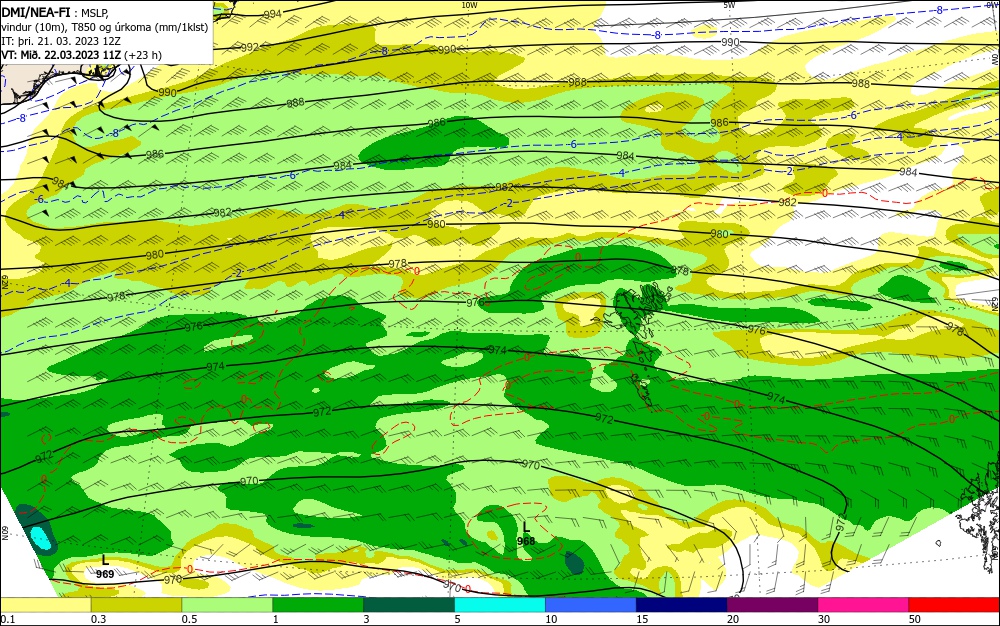
Task: Pick the cyan 5–10 legend swatch
Action: pyautogui.click(x=499, y=605)
